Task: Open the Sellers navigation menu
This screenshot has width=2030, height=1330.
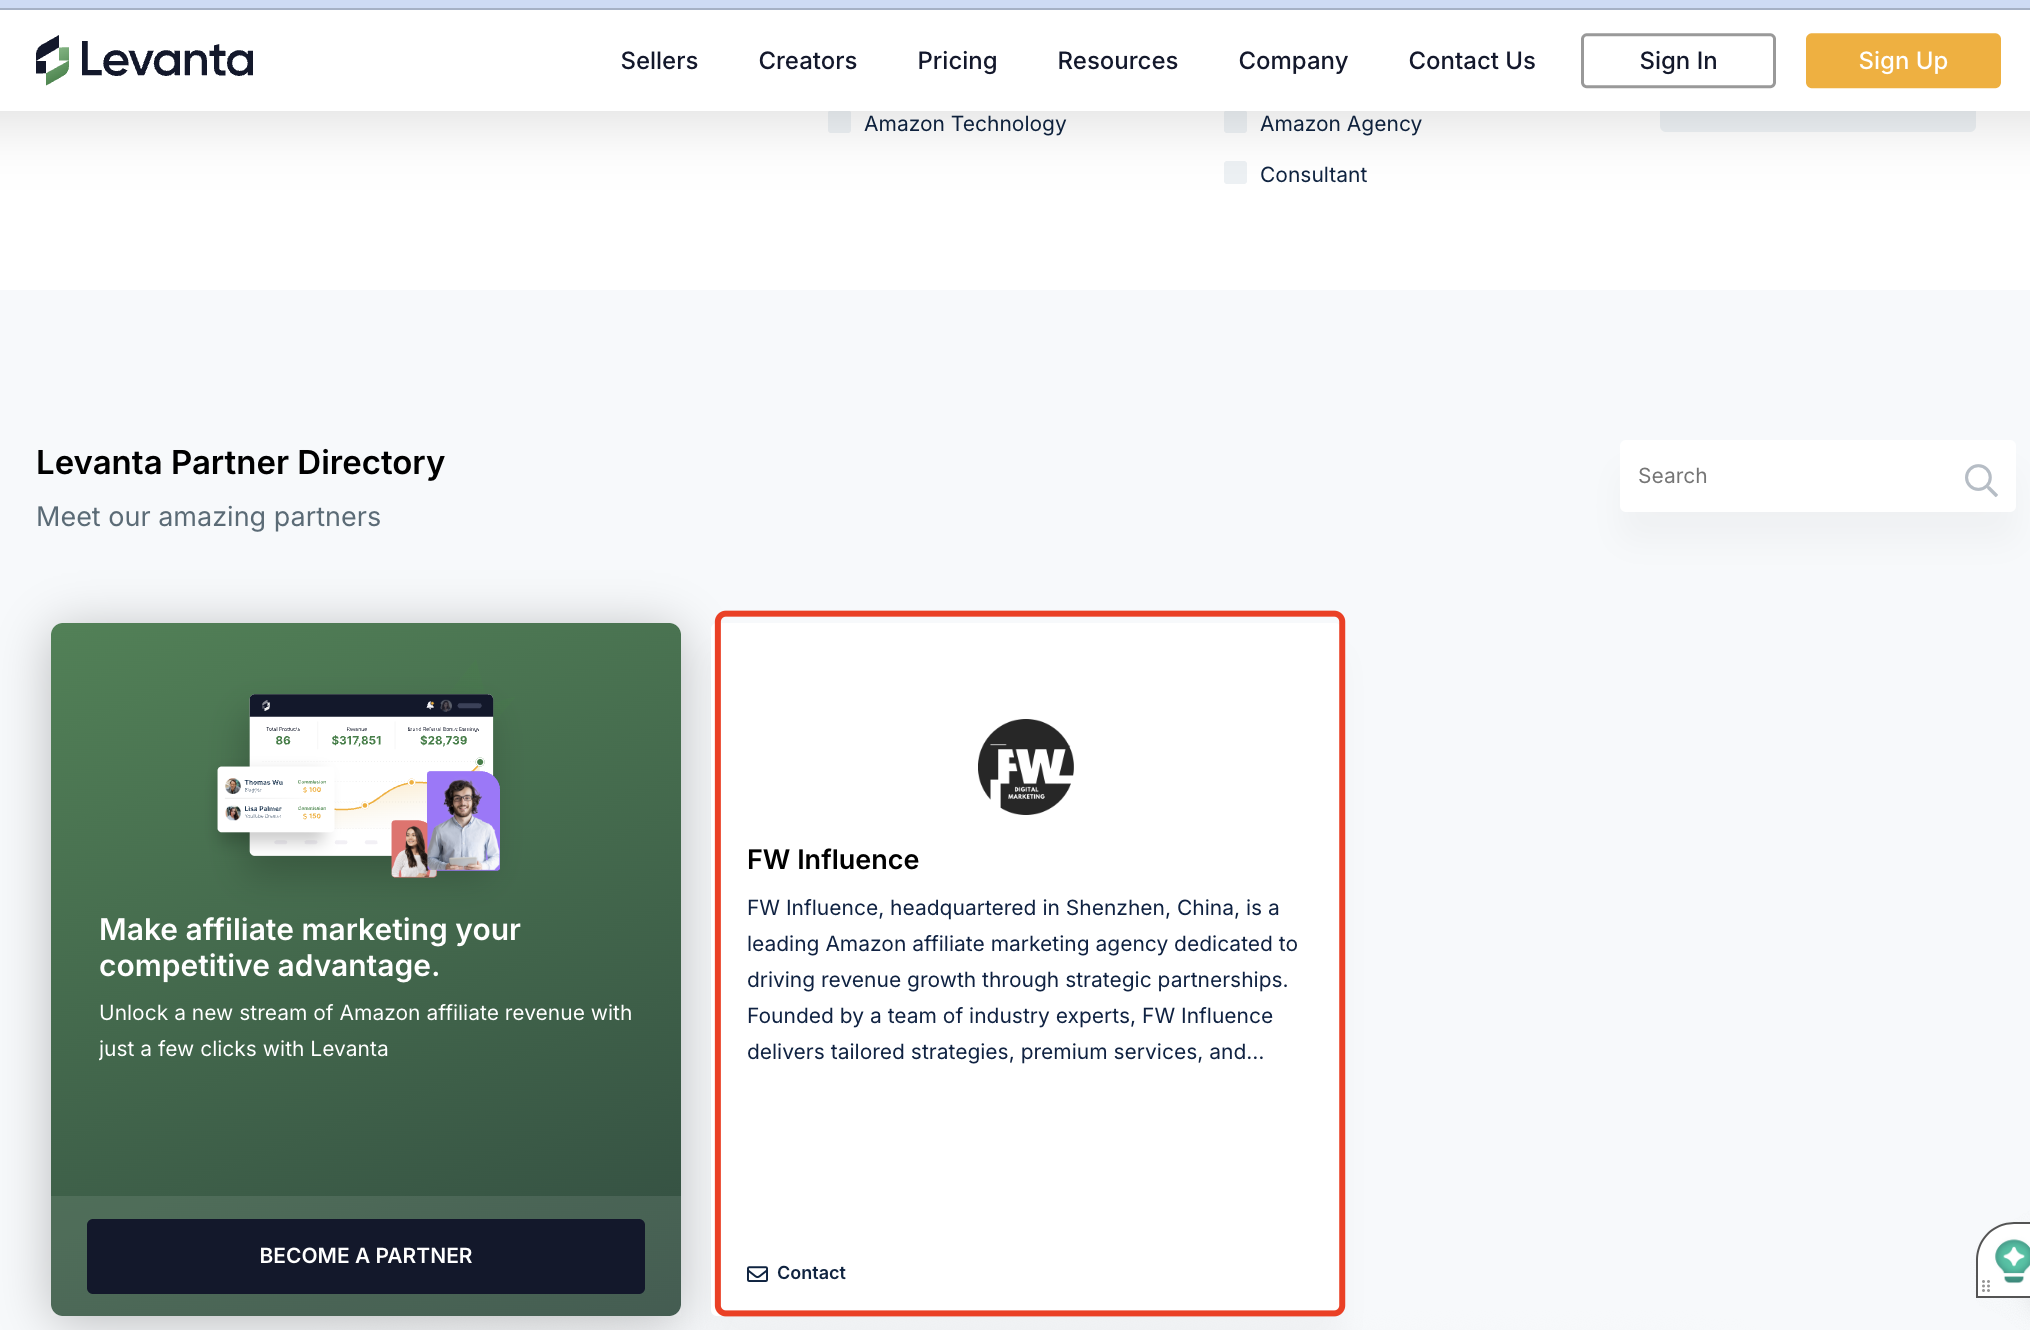Action: pos(659,61)
